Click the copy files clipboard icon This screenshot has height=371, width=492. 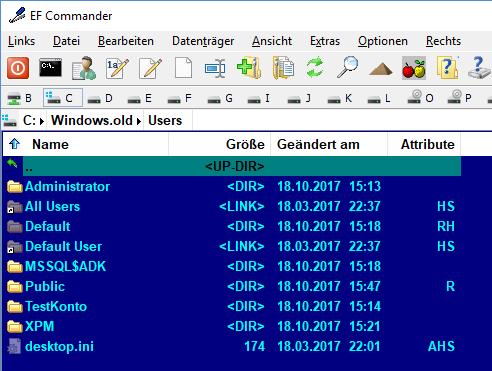pyautogui.click(x=283, y=68)
